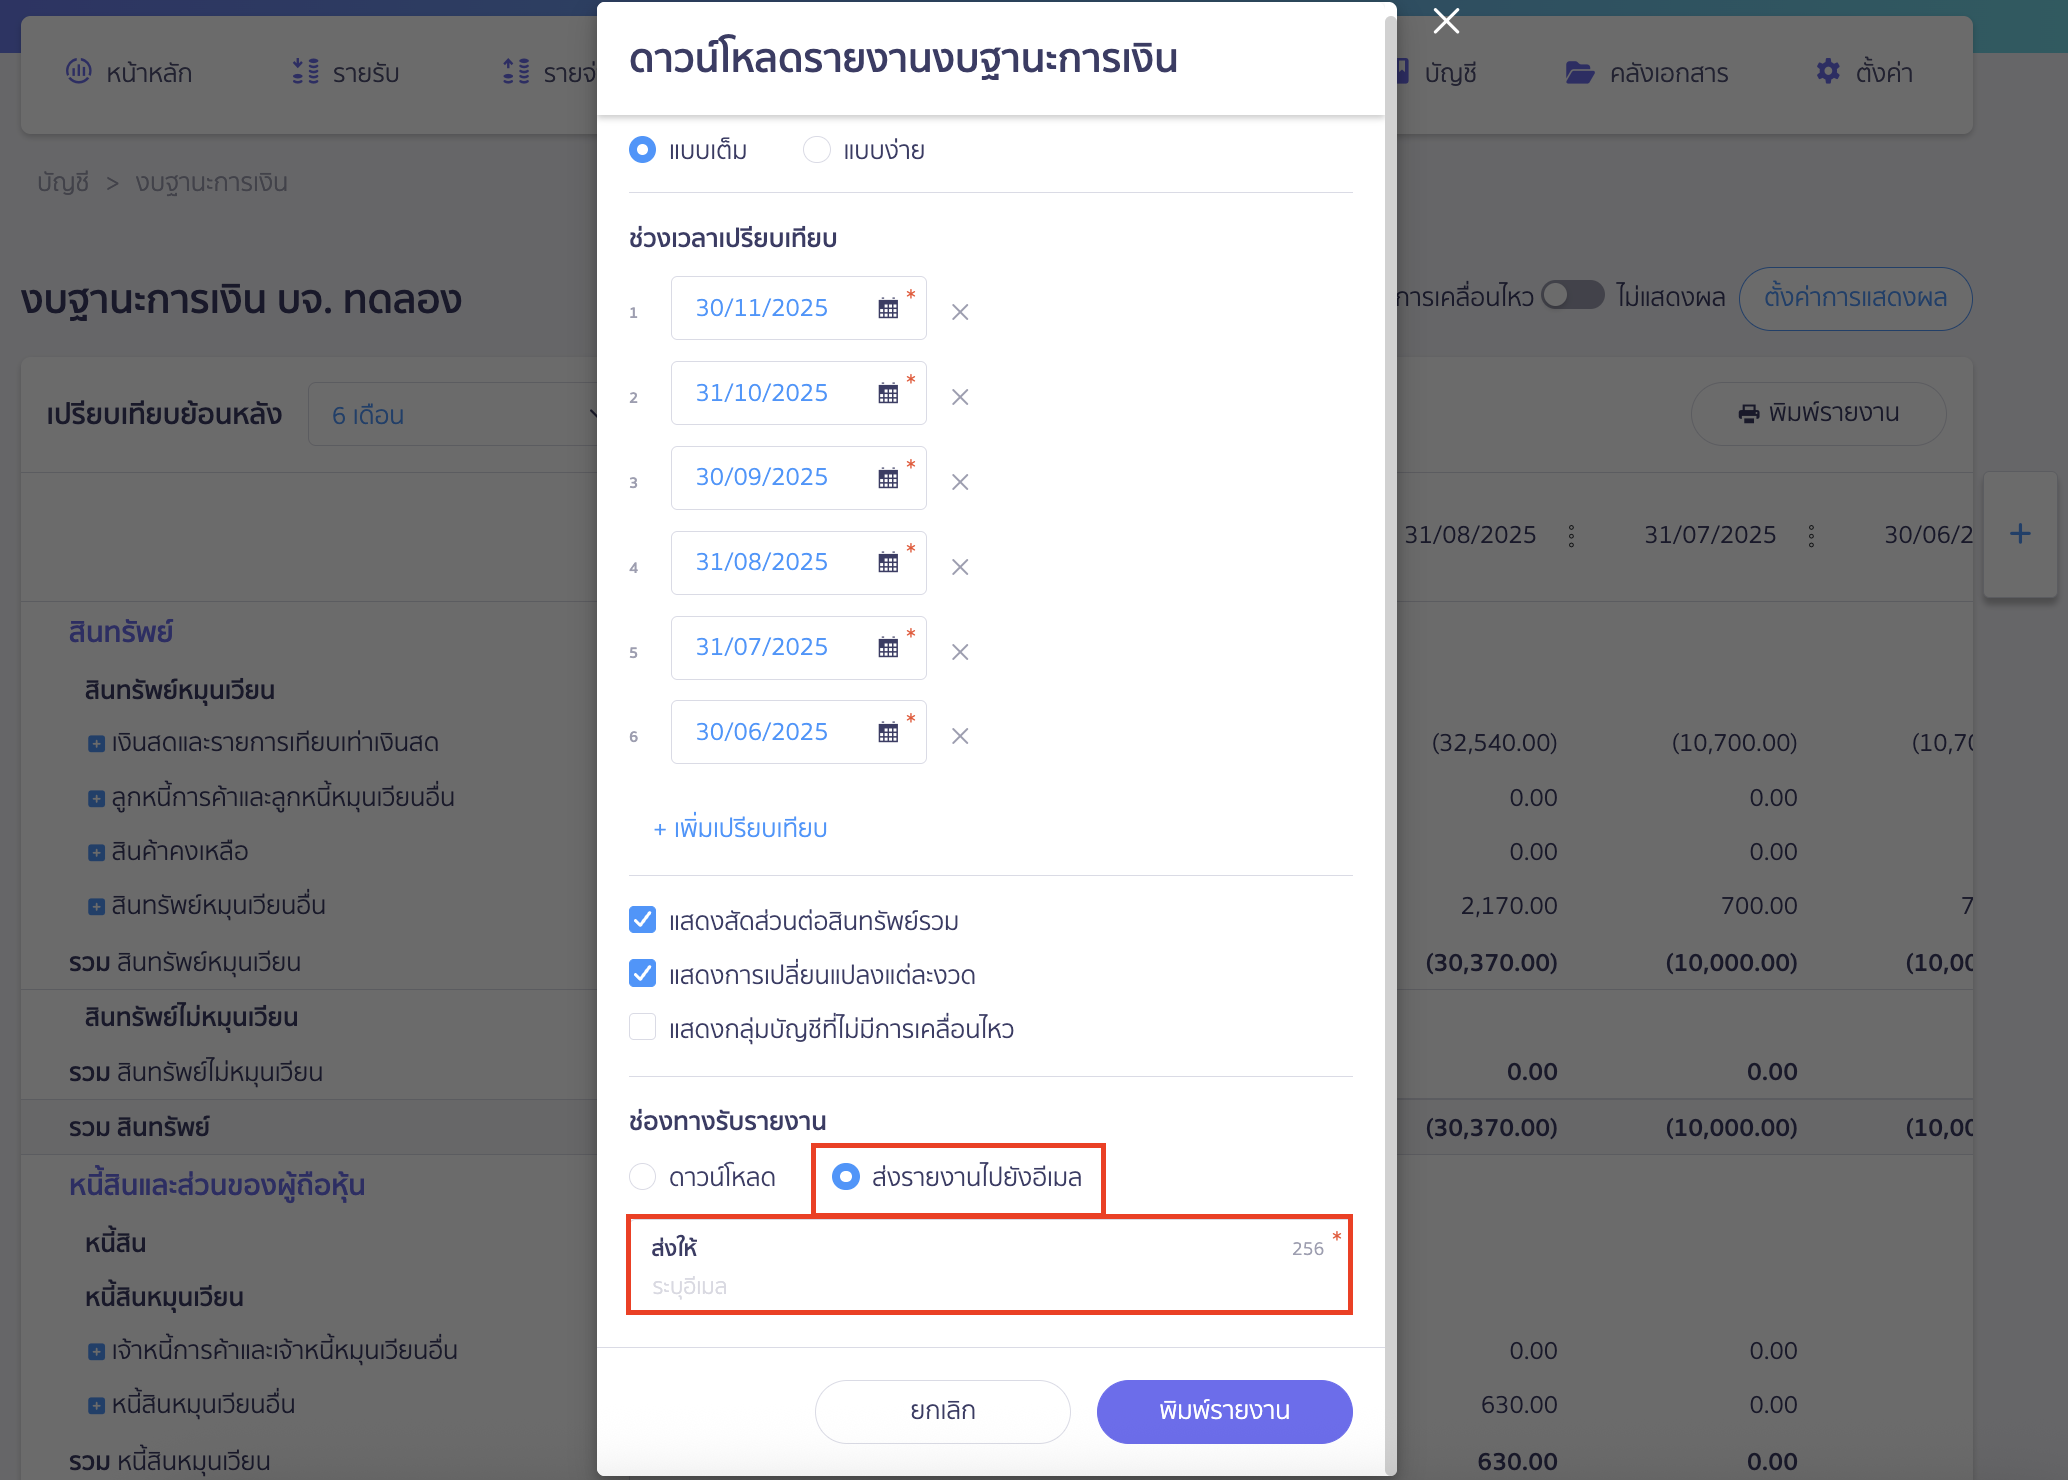
Task: Open calendar picker for 30/06/2025 date
Action: pyautogui.click(x=888, y=732)
